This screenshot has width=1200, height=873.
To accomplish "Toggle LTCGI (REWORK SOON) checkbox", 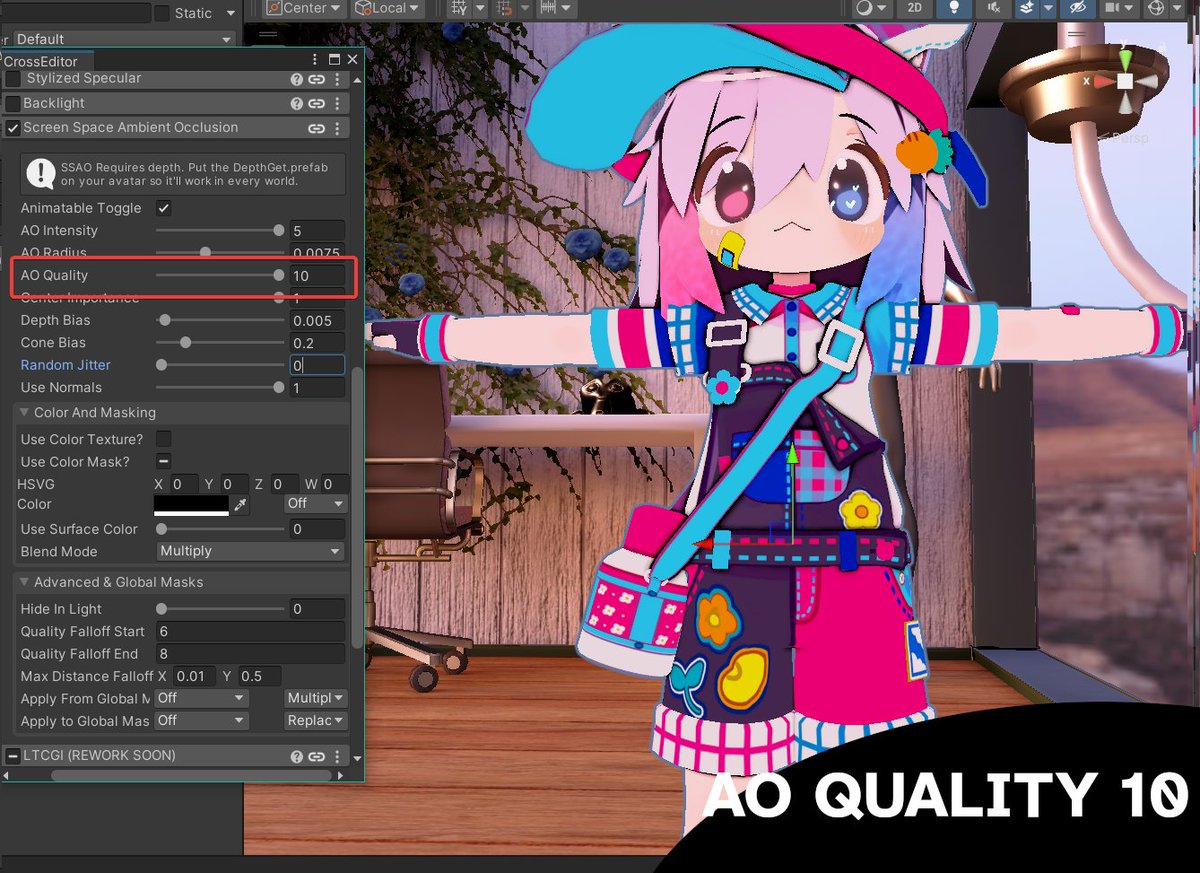I will click(13, 756).
